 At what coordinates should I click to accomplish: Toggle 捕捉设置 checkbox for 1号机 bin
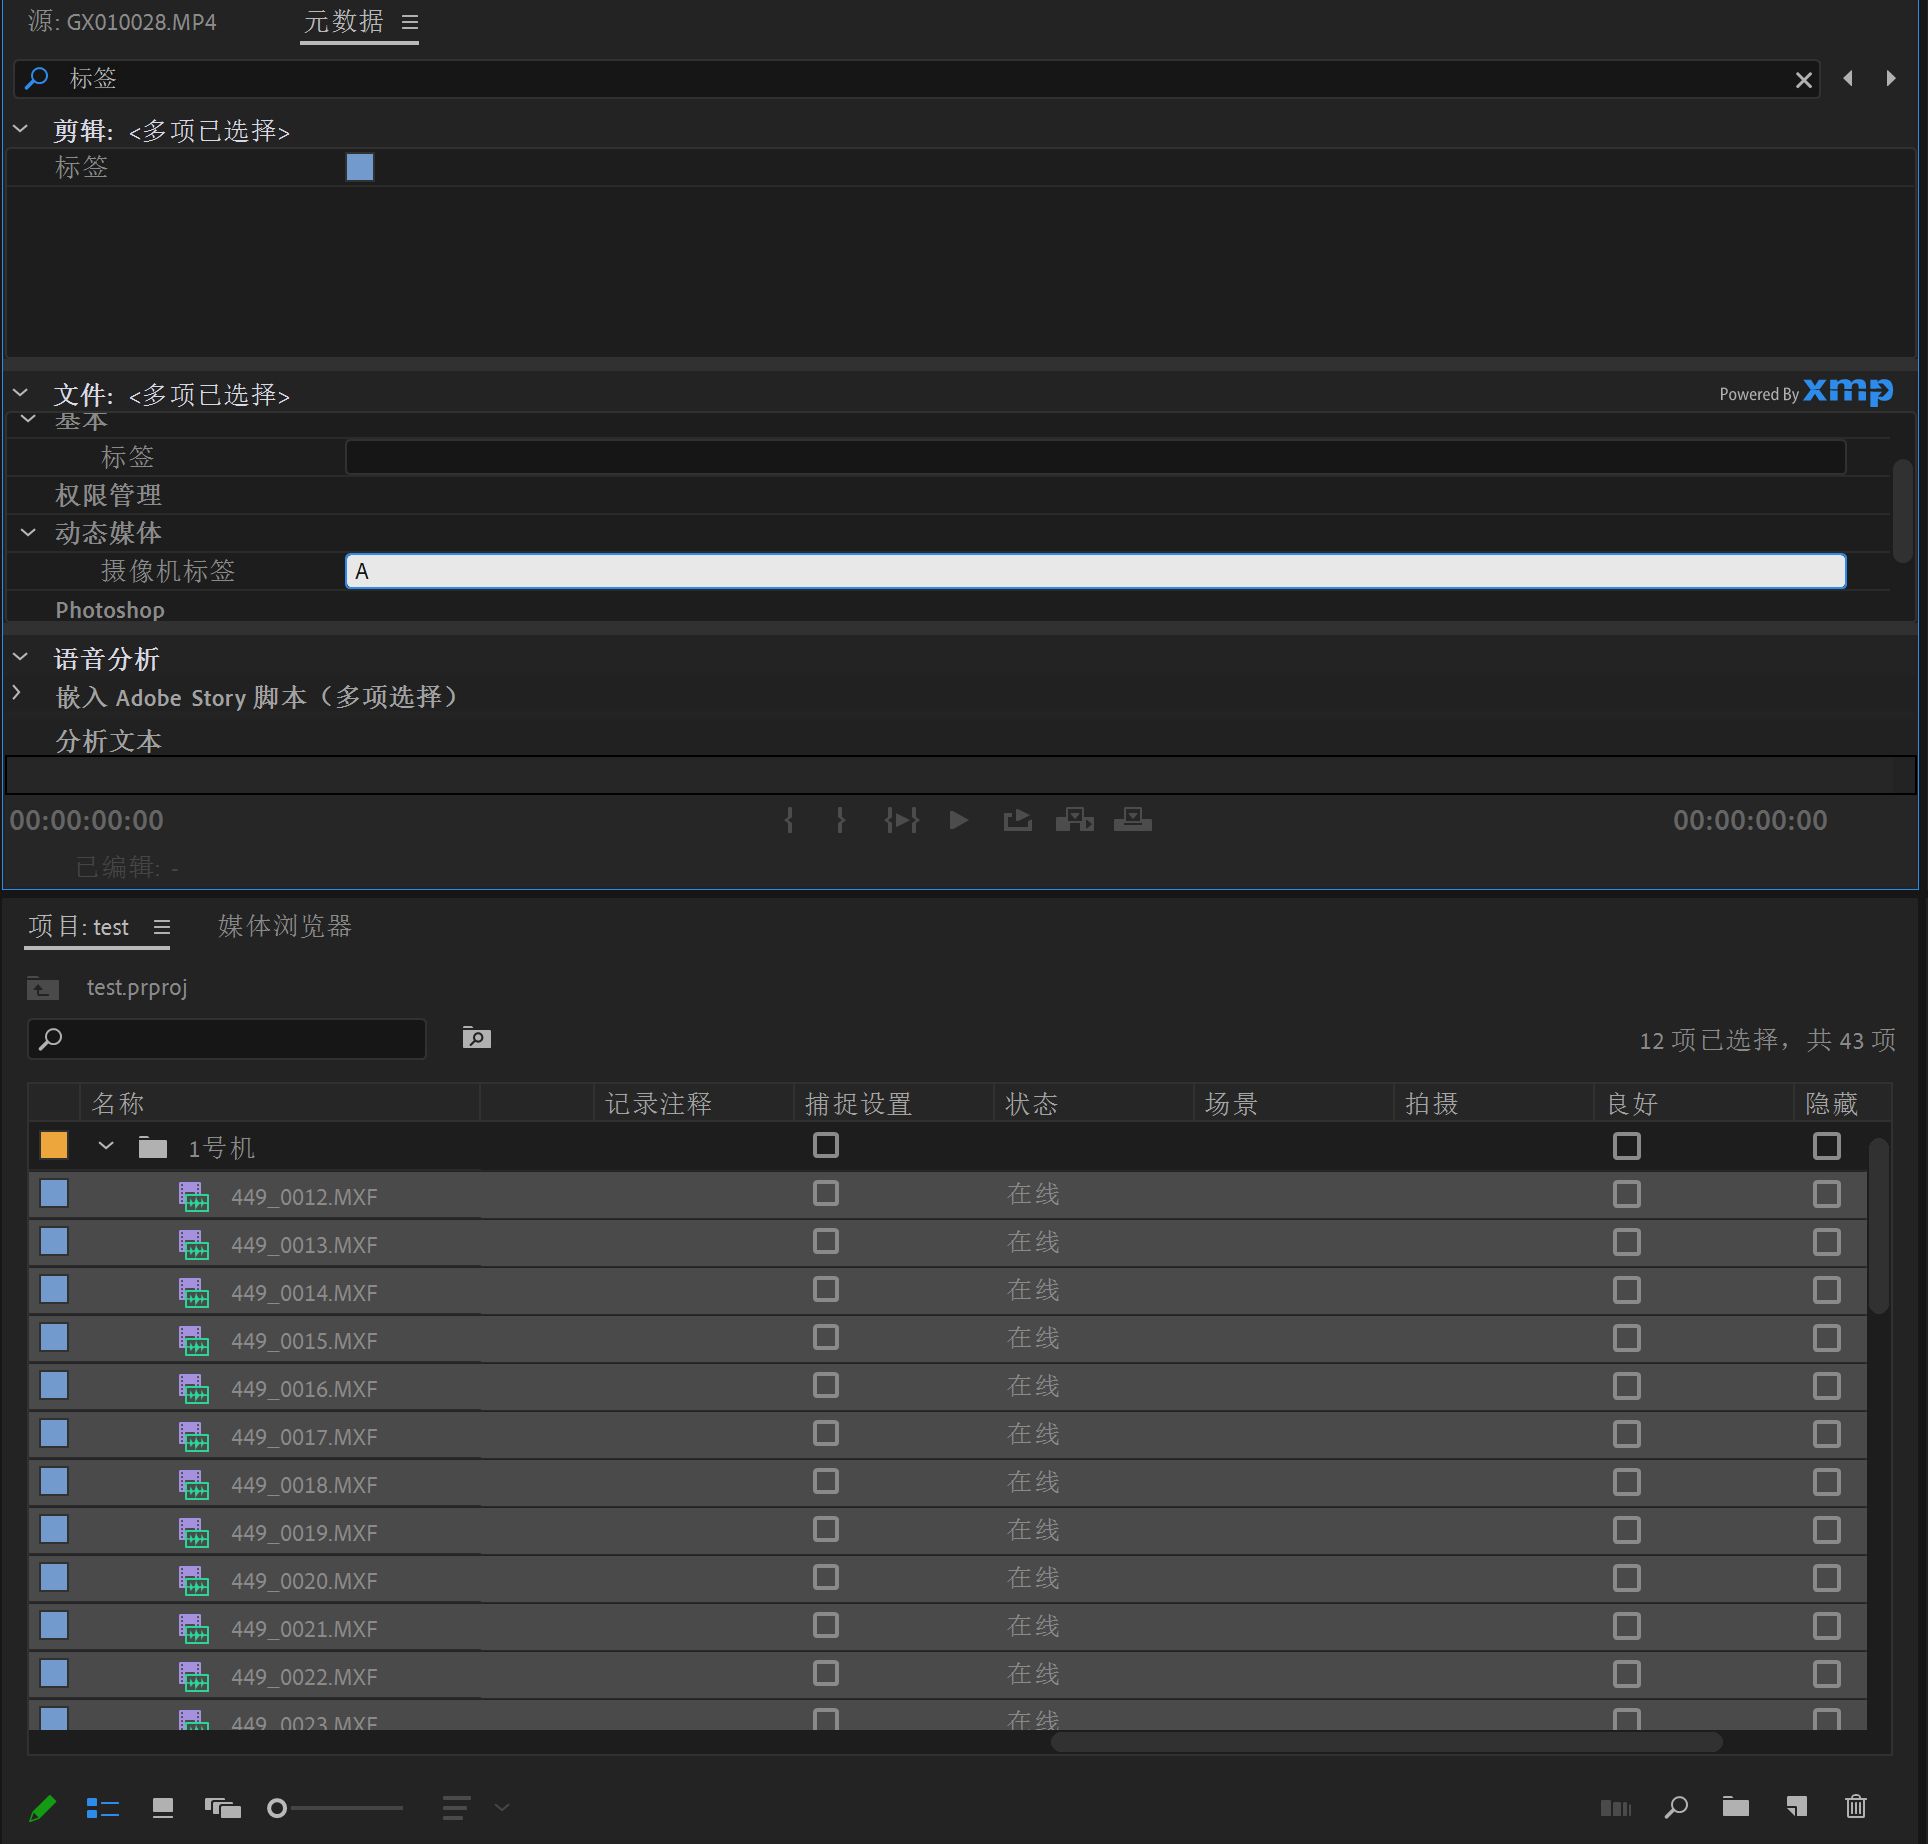pos(826,1145)
